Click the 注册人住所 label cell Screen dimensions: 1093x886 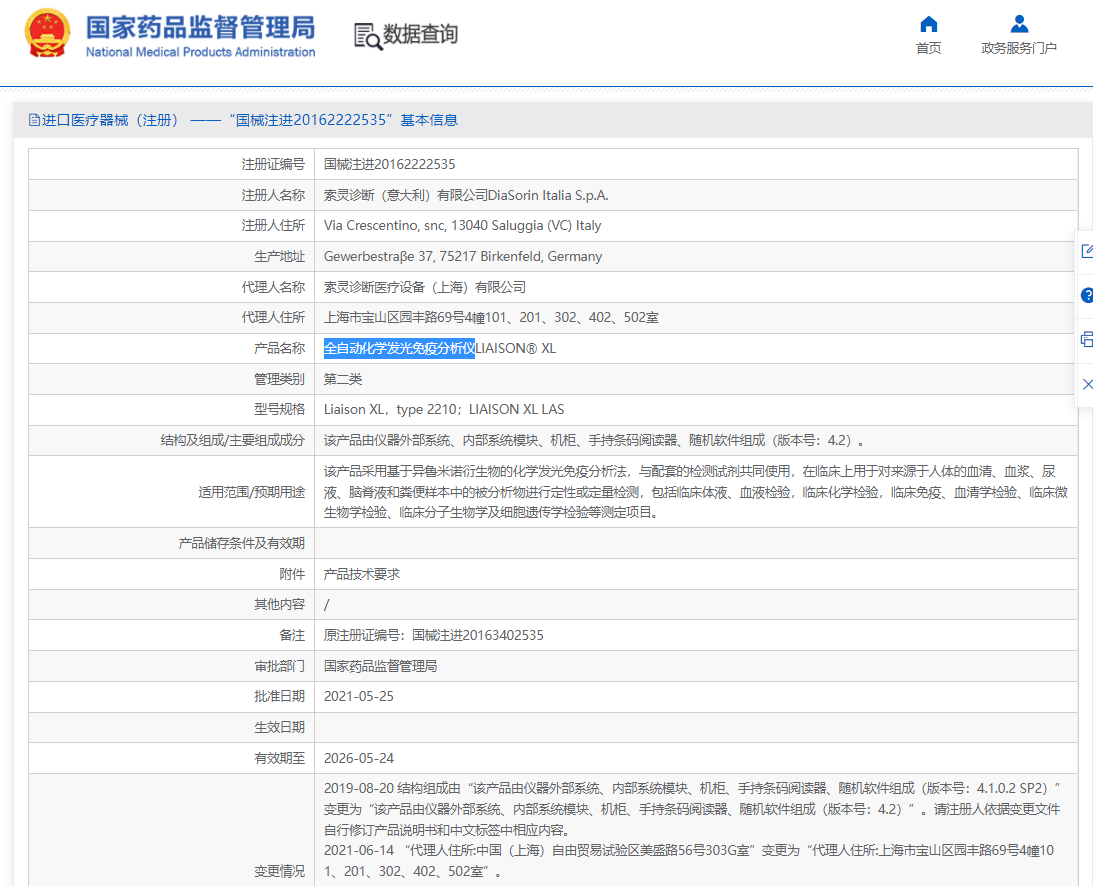[171, 226]
